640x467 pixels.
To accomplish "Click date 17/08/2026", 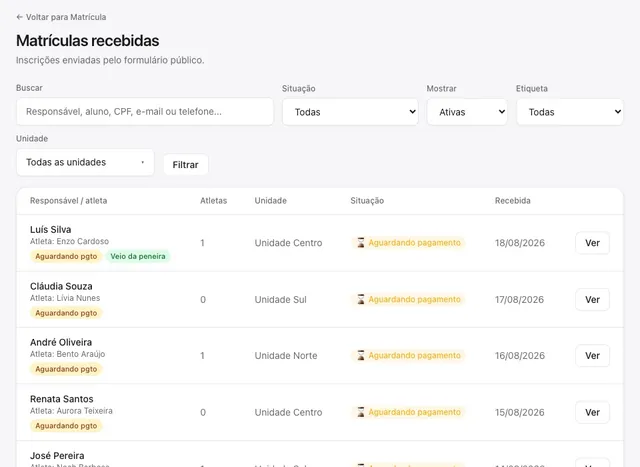I will (520, 300).
